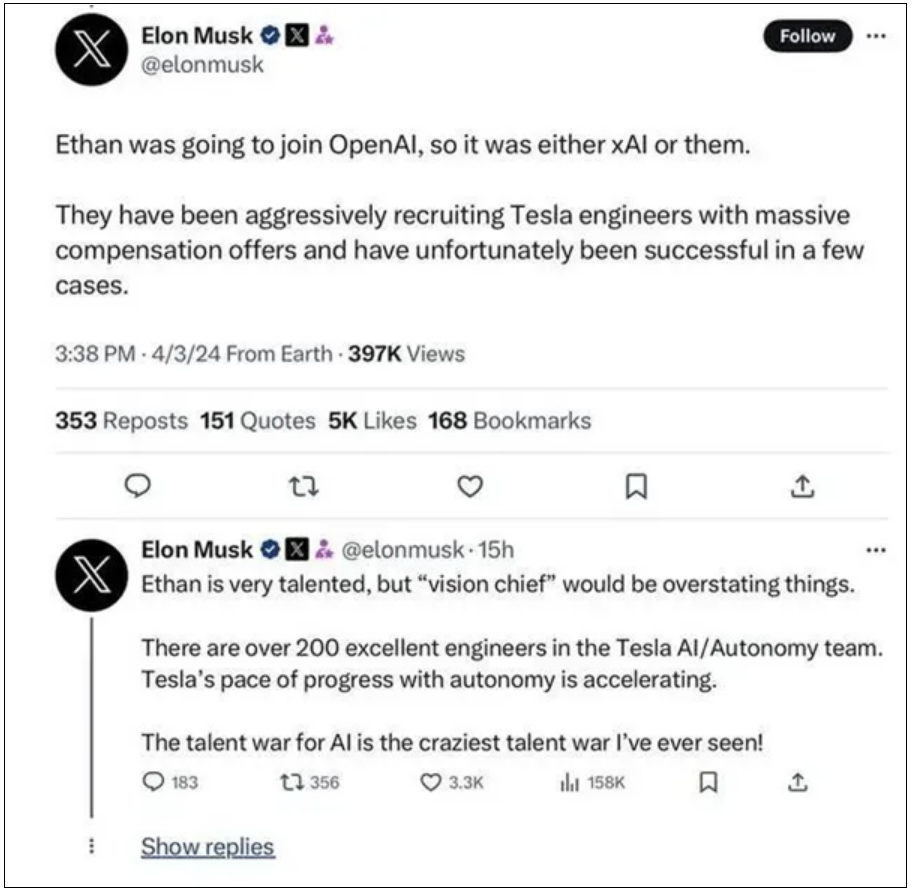Click the reply icon showing 183

(171, 782)
